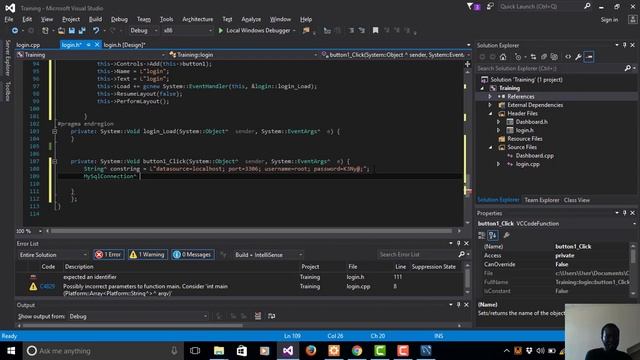Sort the Error List by the Line column header

(x=400, y=267)
